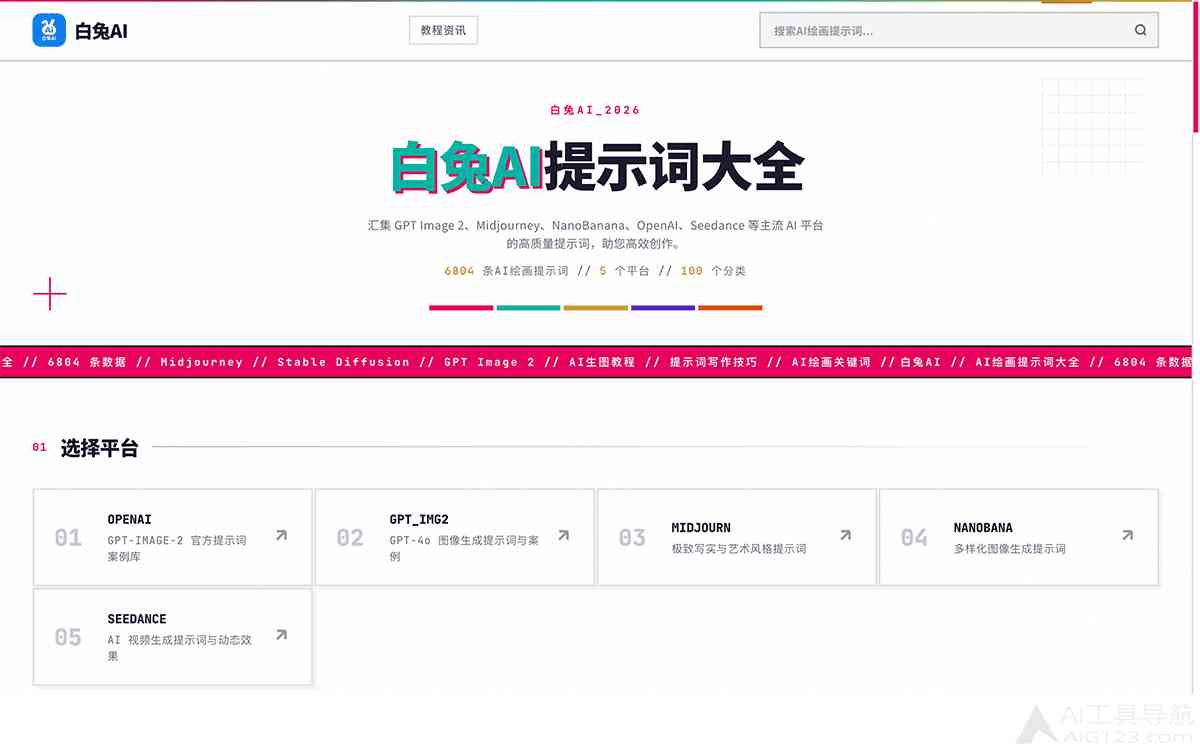Click the arrow icon on SEEDANCE card
The width and height of the screenshot is (1200, 750).
pos(281,635)
